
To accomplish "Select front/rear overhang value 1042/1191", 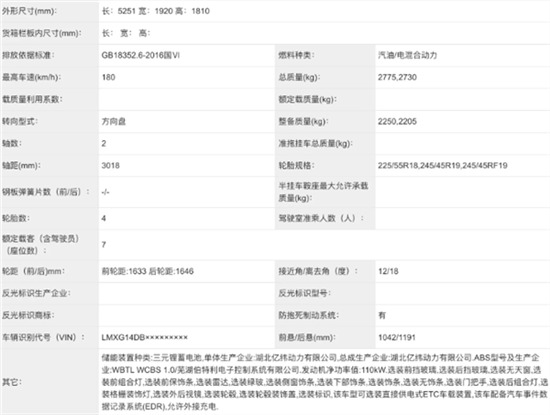I will pyautogui.click(x=397, y=337).
